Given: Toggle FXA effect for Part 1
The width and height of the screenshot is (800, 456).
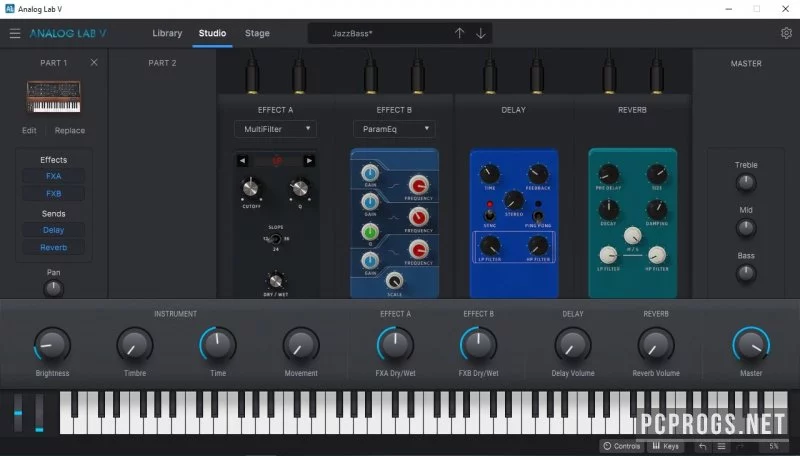Looking at the screenshot, I should click(54, 176).
